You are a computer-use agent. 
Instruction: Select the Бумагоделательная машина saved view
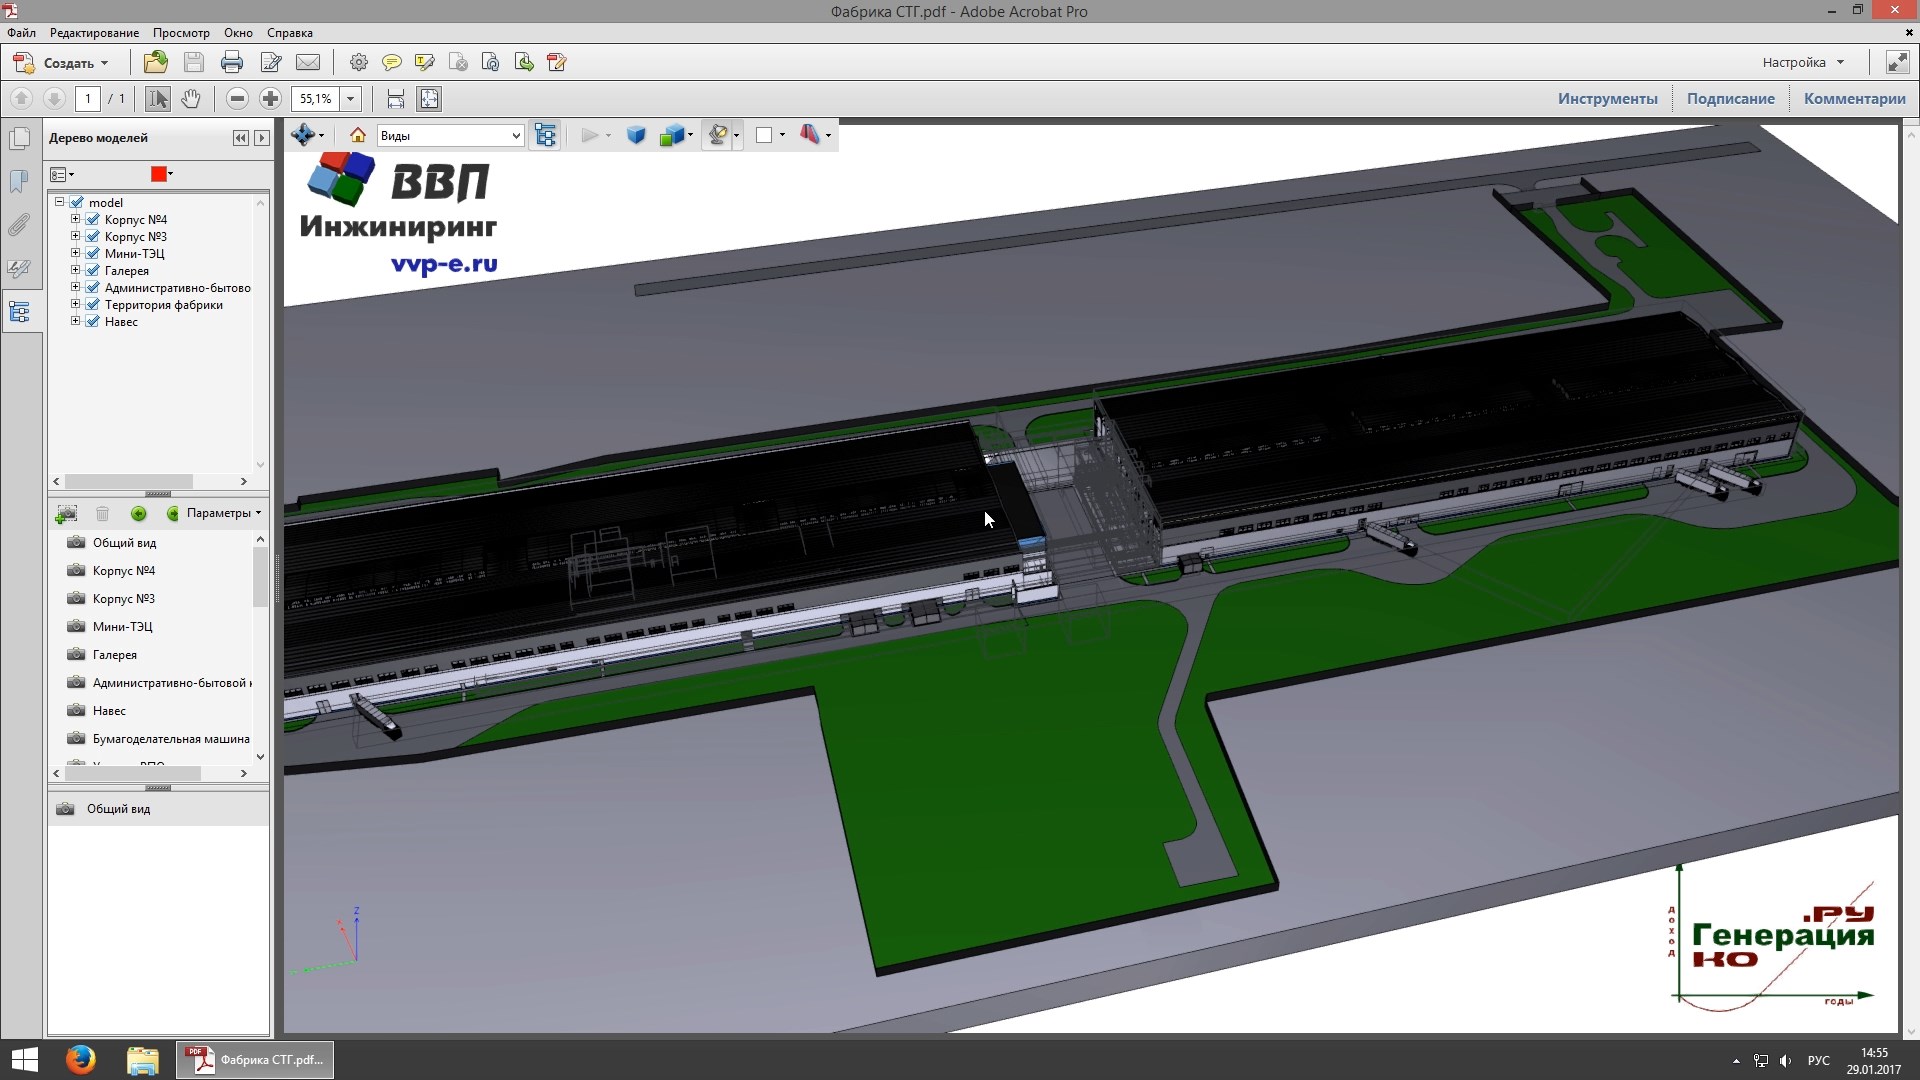pos(171,739)
